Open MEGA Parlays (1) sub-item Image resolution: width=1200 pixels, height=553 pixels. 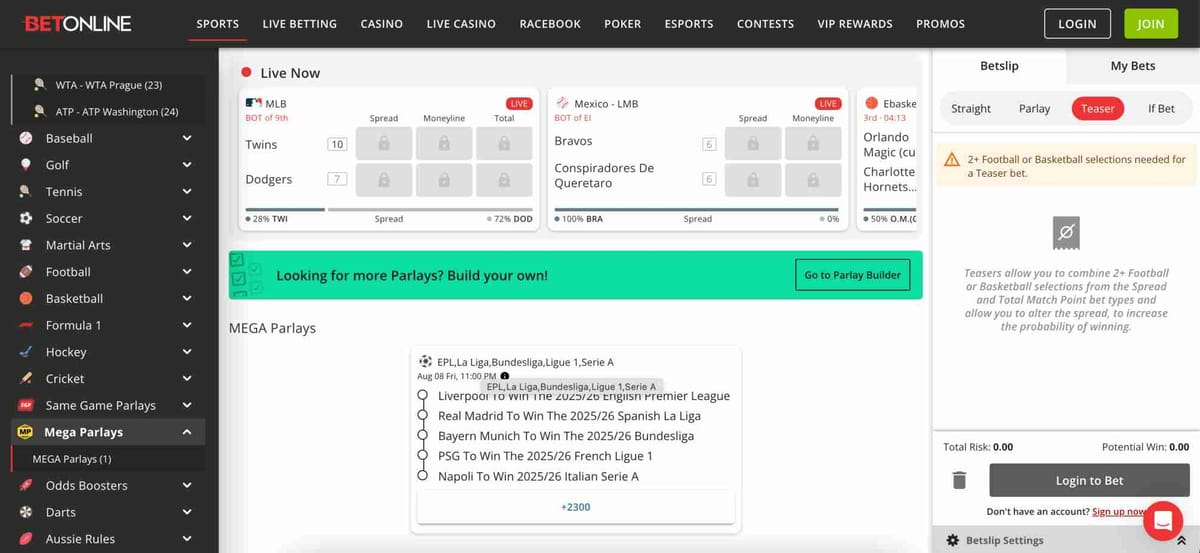tap(72, 459)
